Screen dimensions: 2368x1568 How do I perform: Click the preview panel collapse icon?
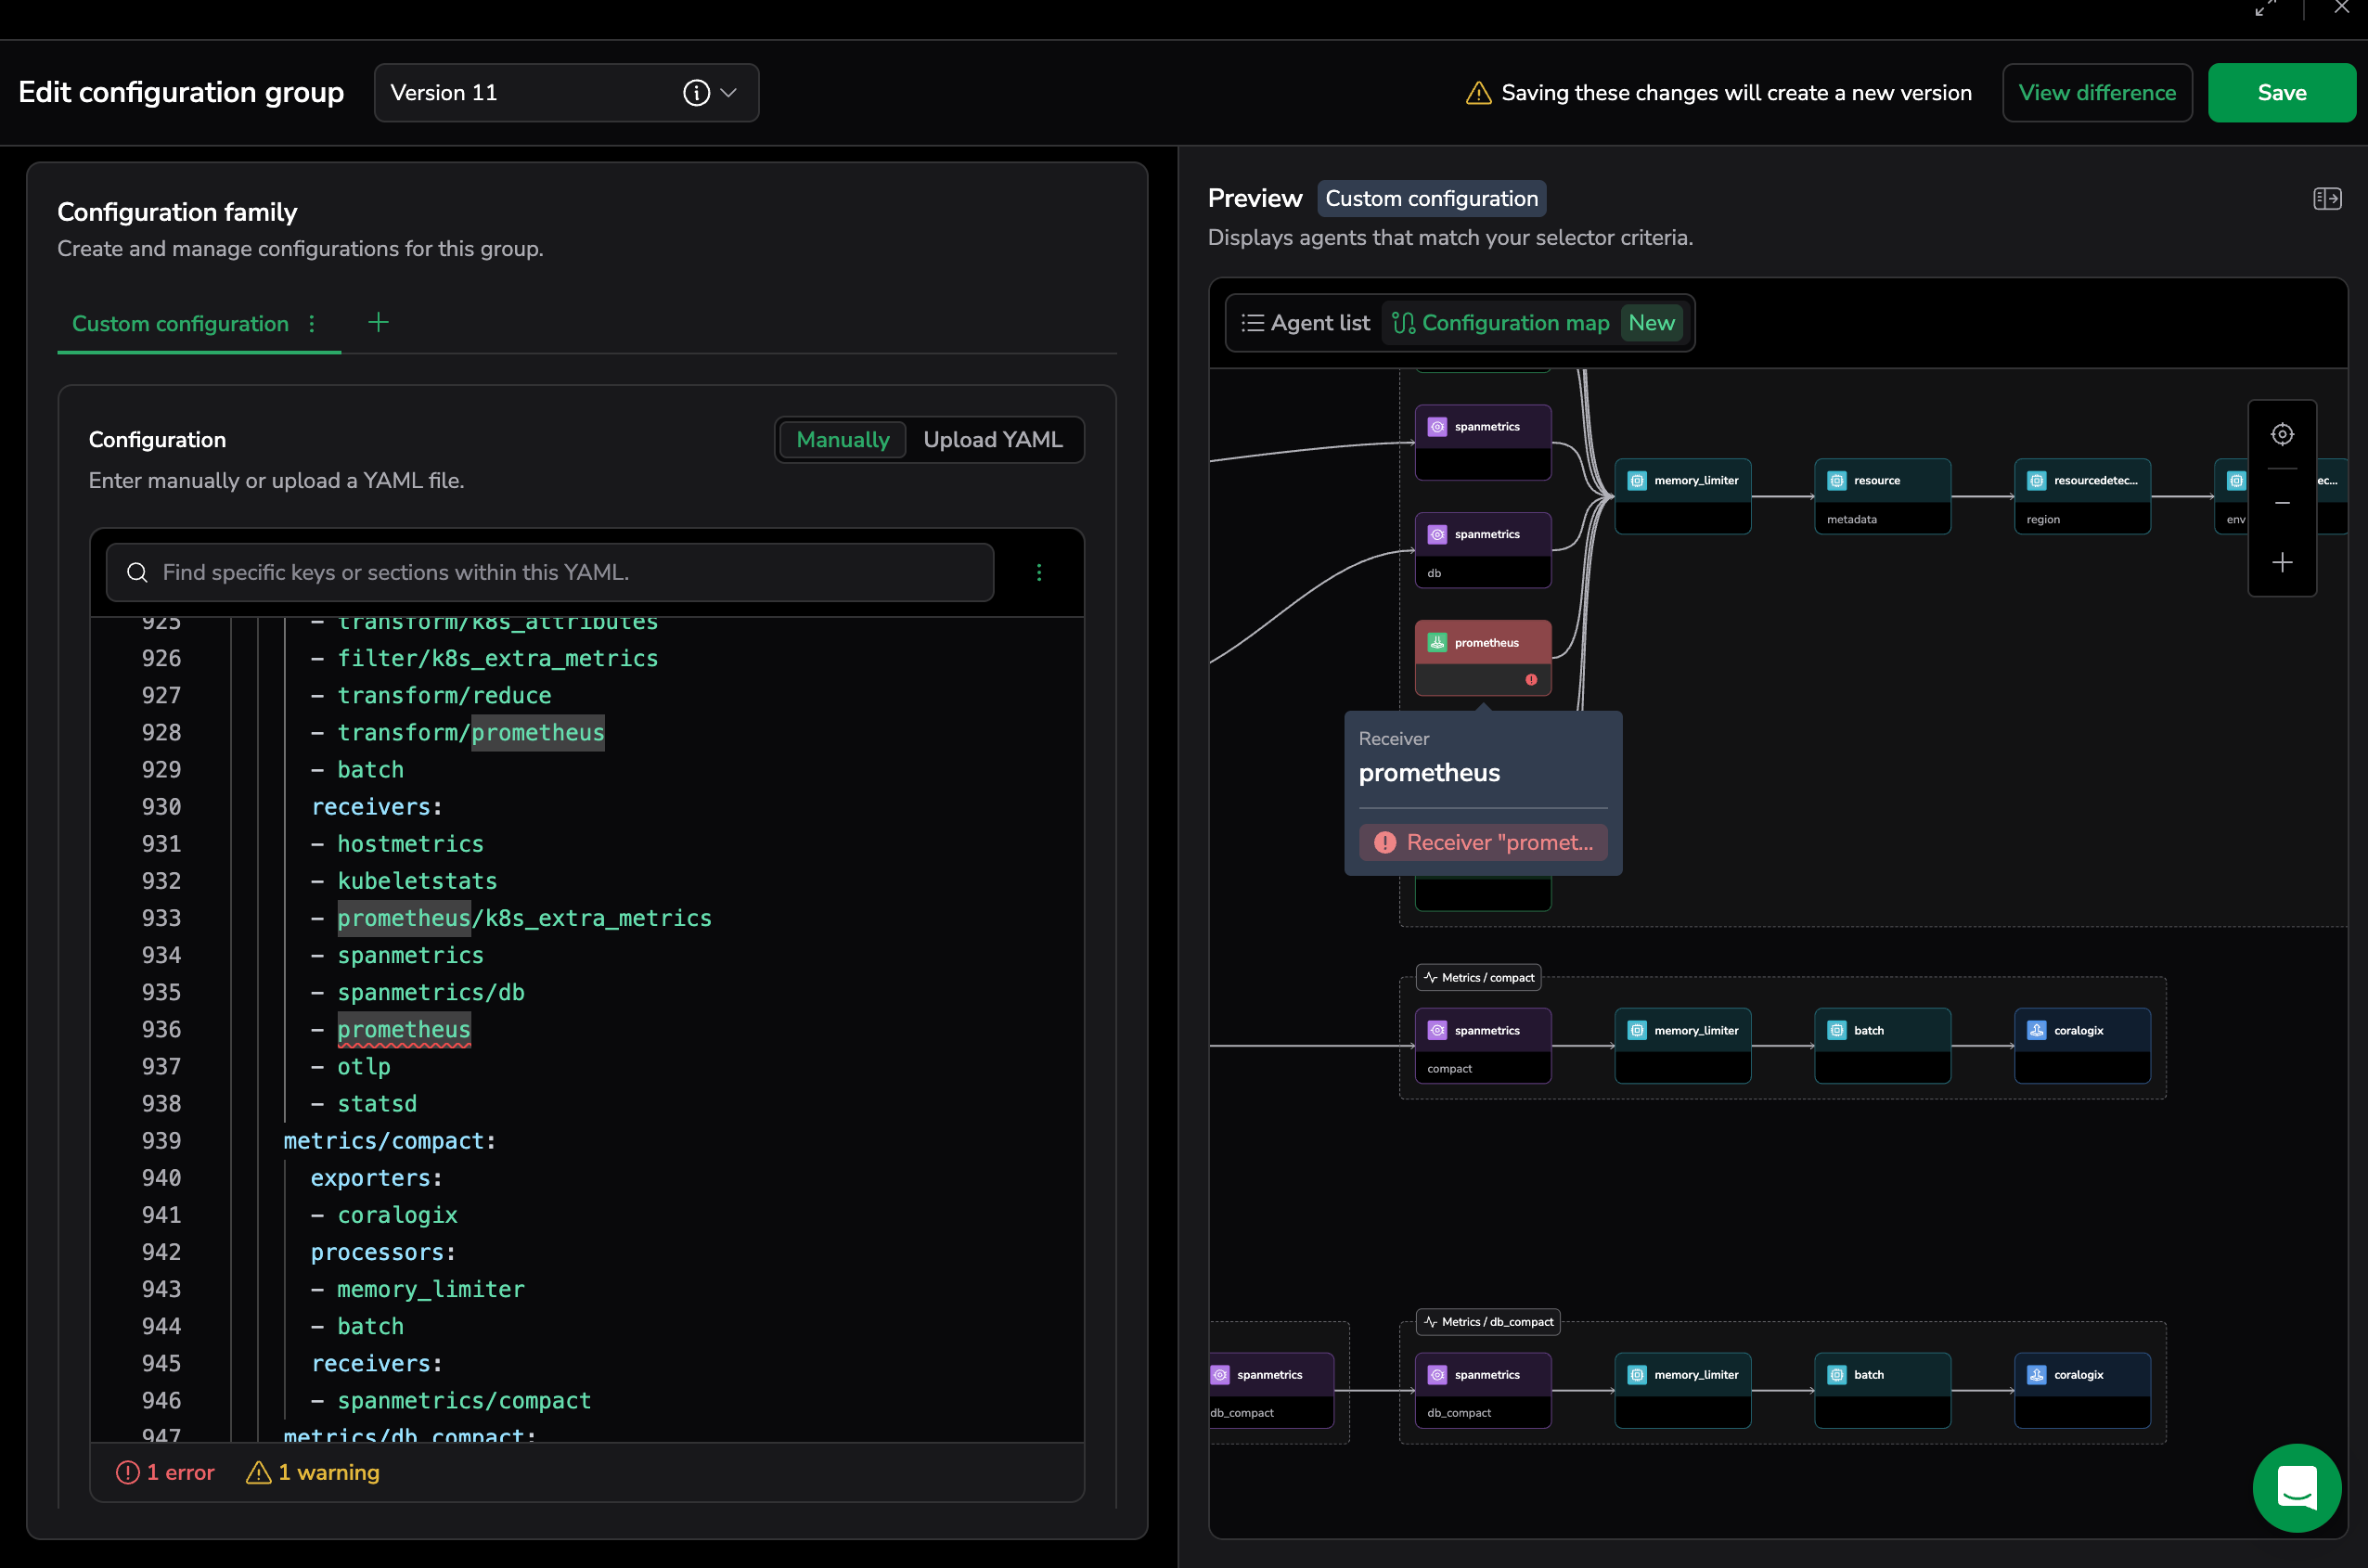[x=2326, y=199]
